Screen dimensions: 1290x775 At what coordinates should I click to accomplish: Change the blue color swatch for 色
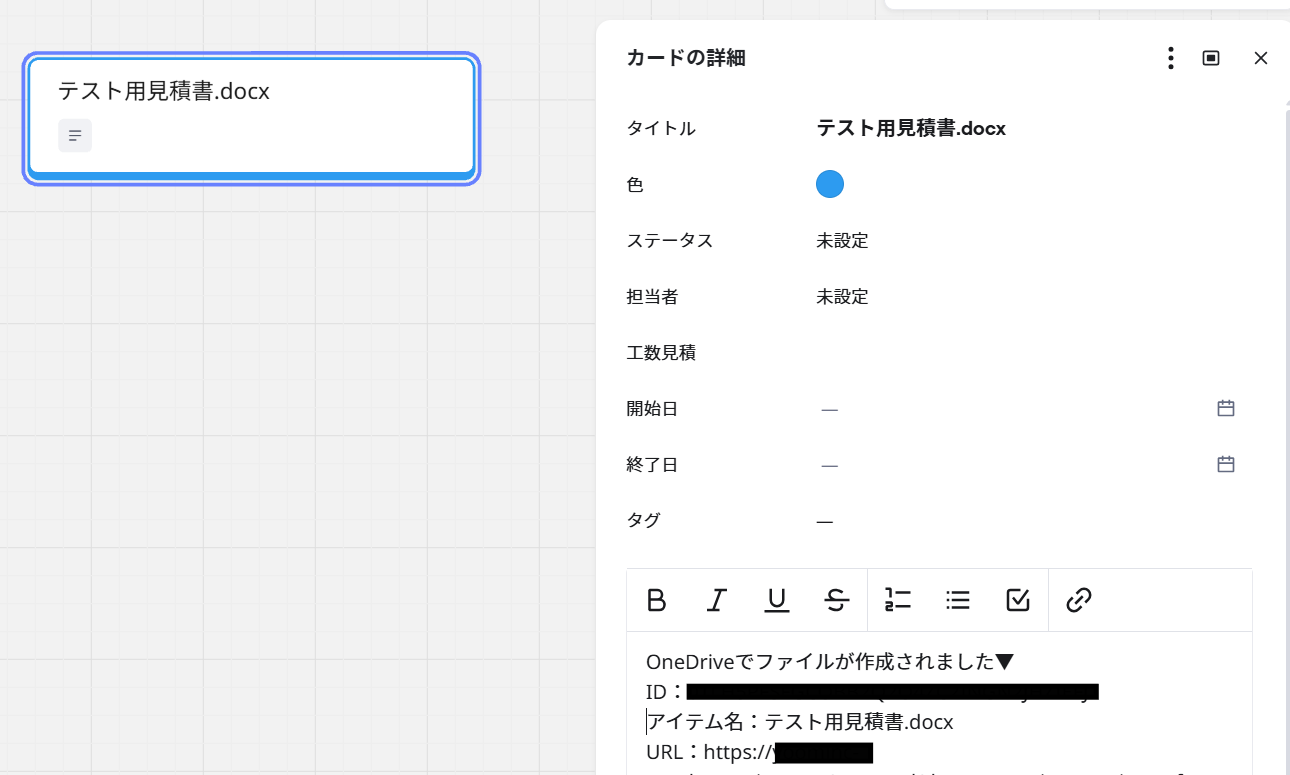(830, 184)
